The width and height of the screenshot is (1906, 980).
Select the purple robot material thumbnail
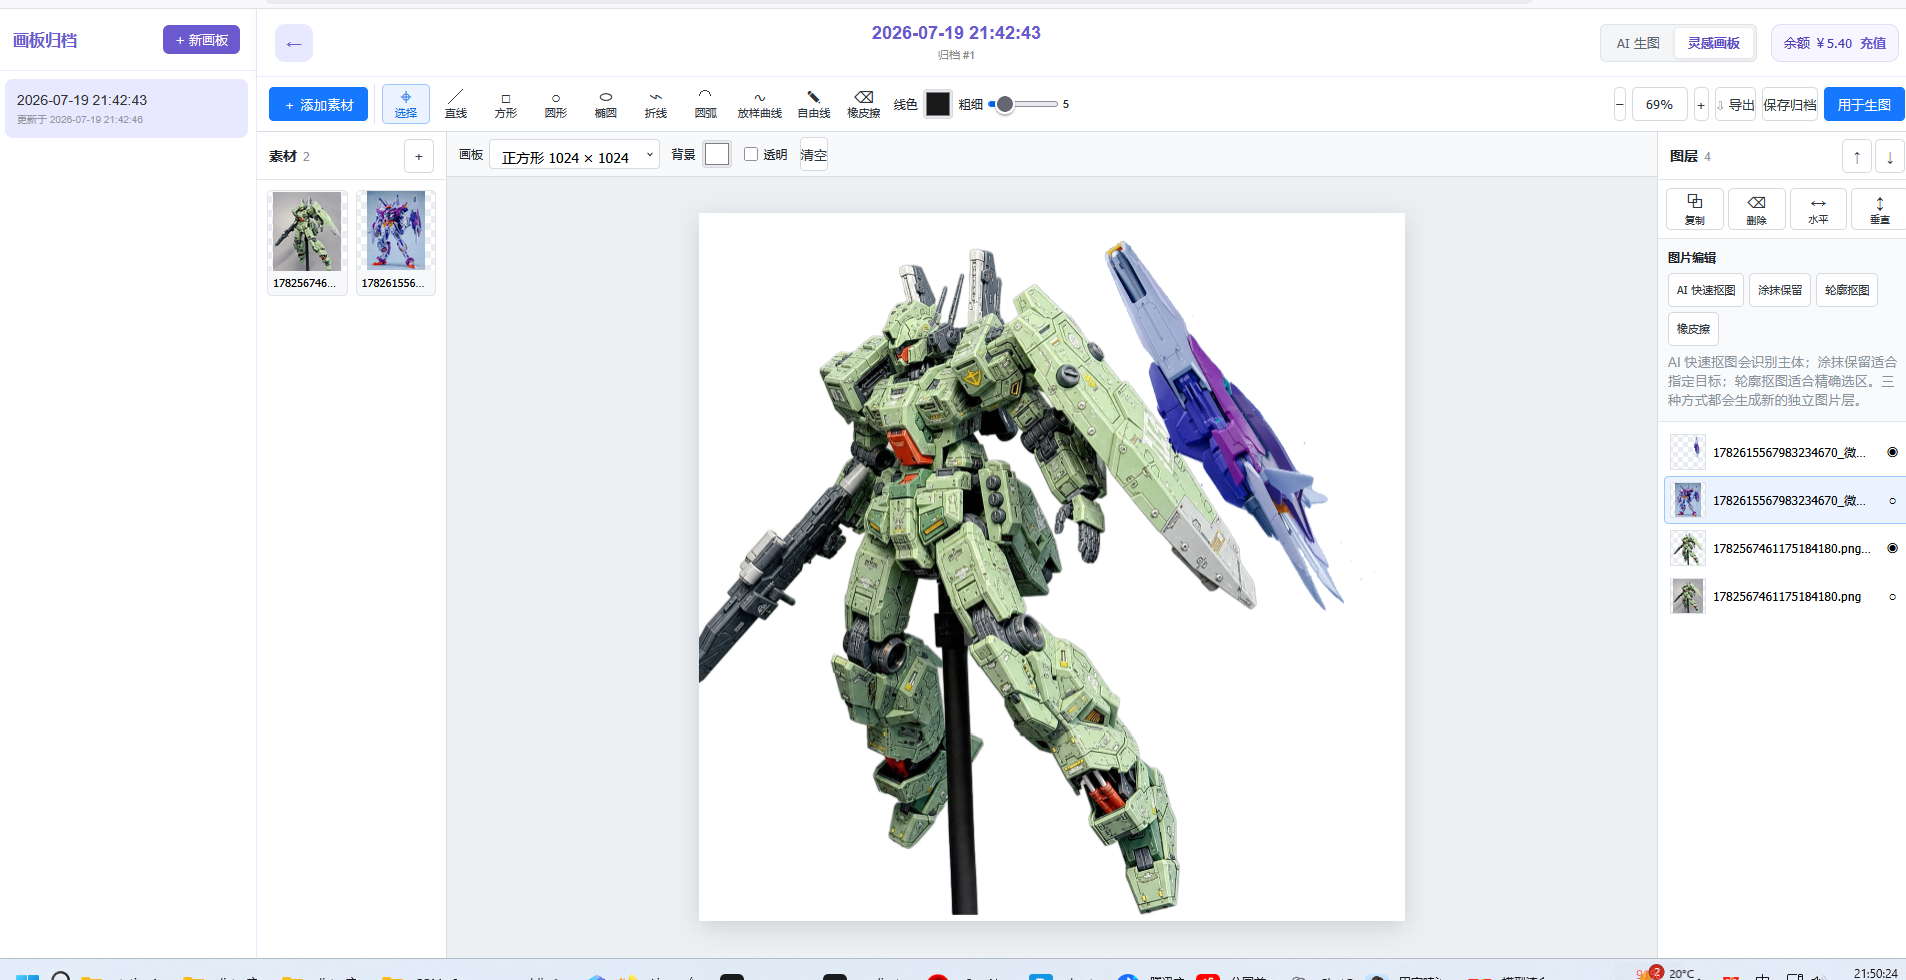tap(396, 243)
